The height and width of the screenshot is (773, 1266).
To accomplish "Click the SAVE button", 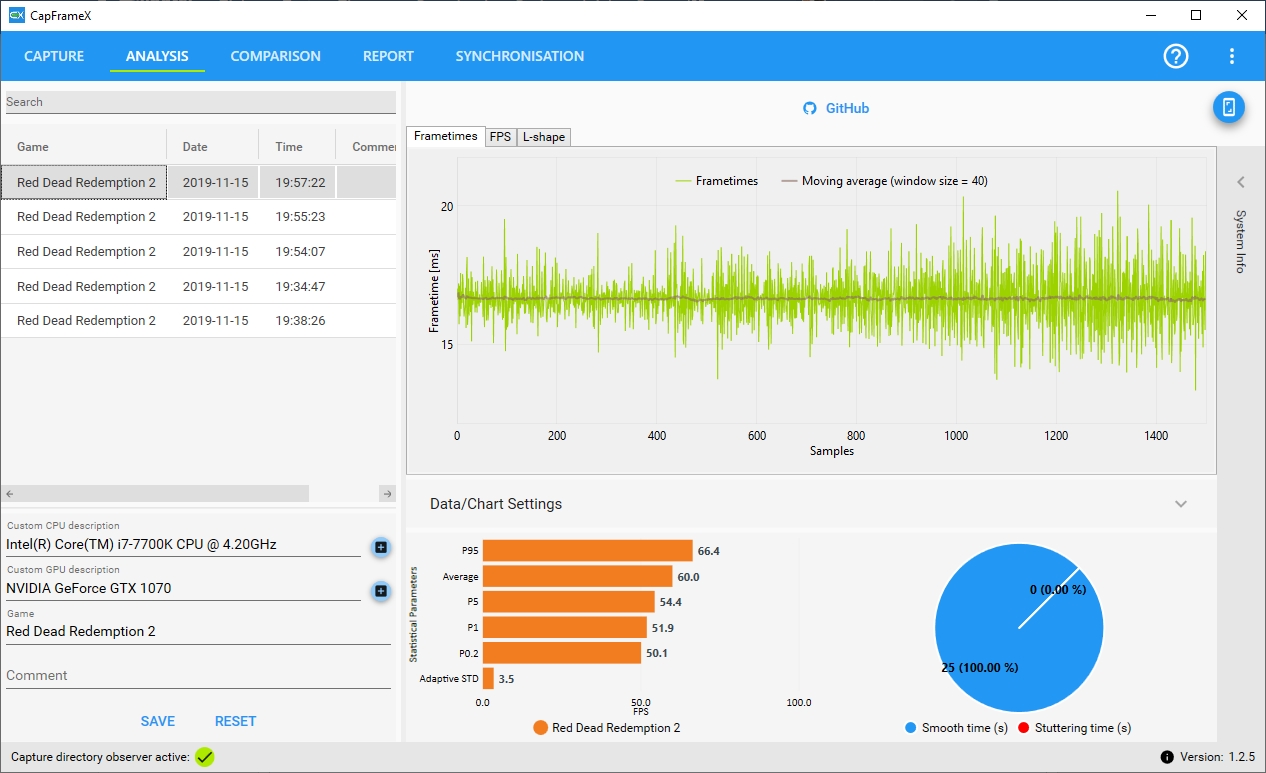I will tap(158, 721).
